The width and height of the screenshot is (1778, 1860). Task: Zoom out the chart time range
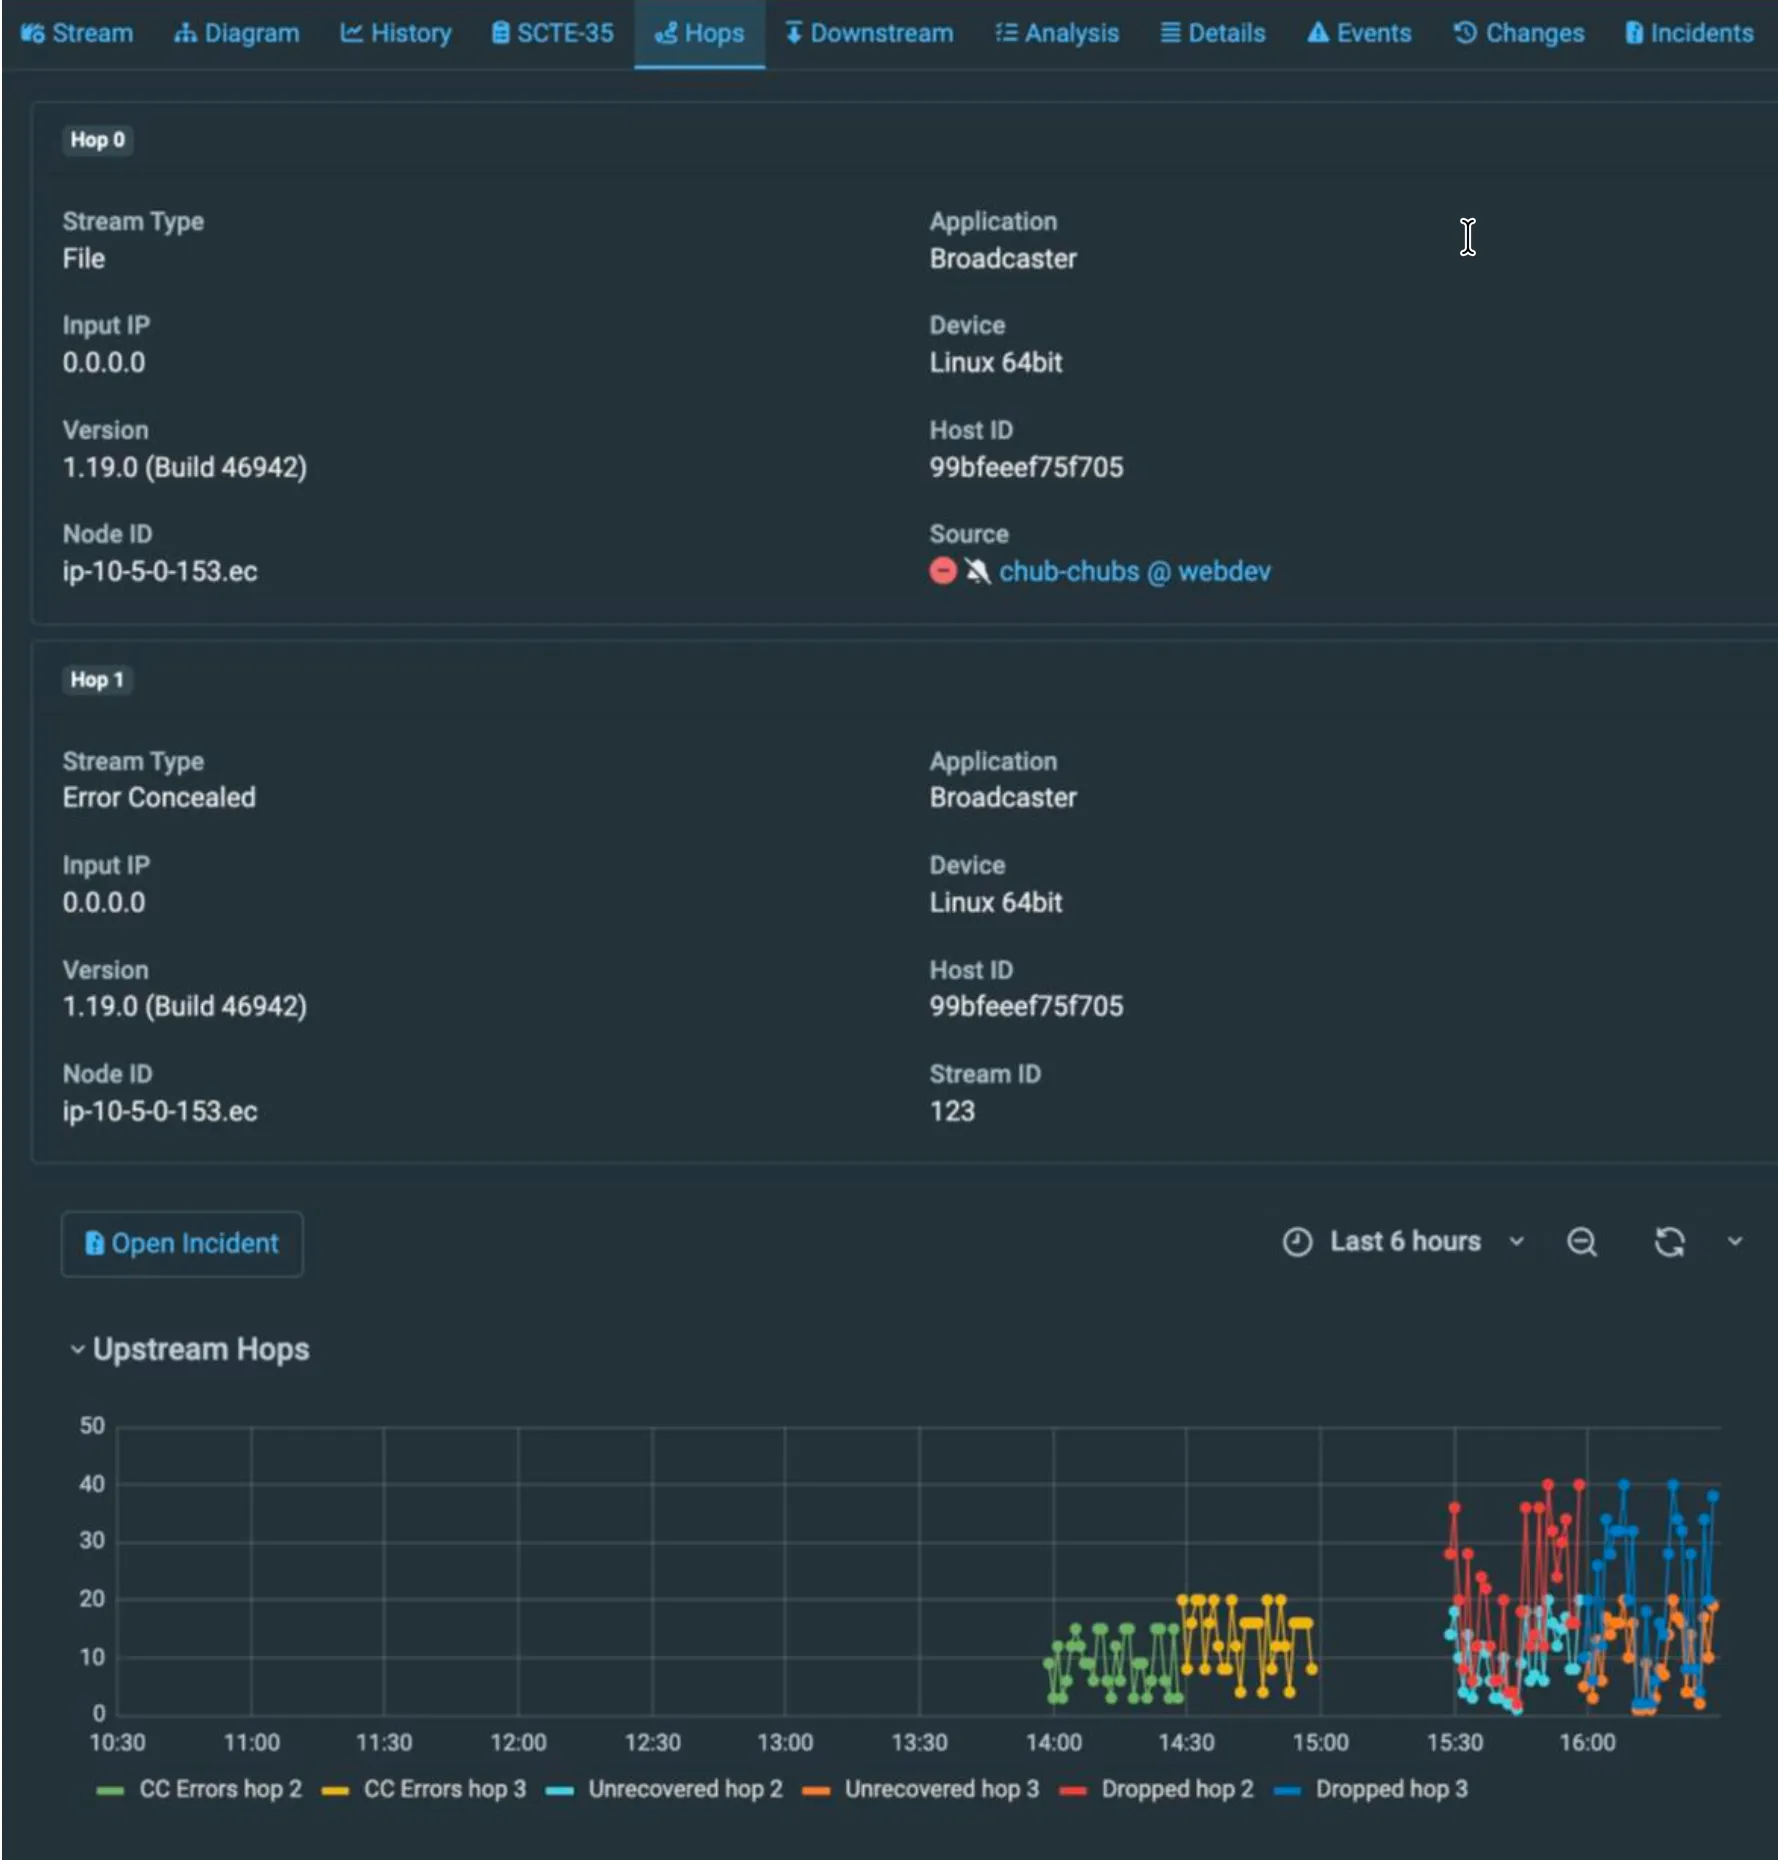1581,1242
